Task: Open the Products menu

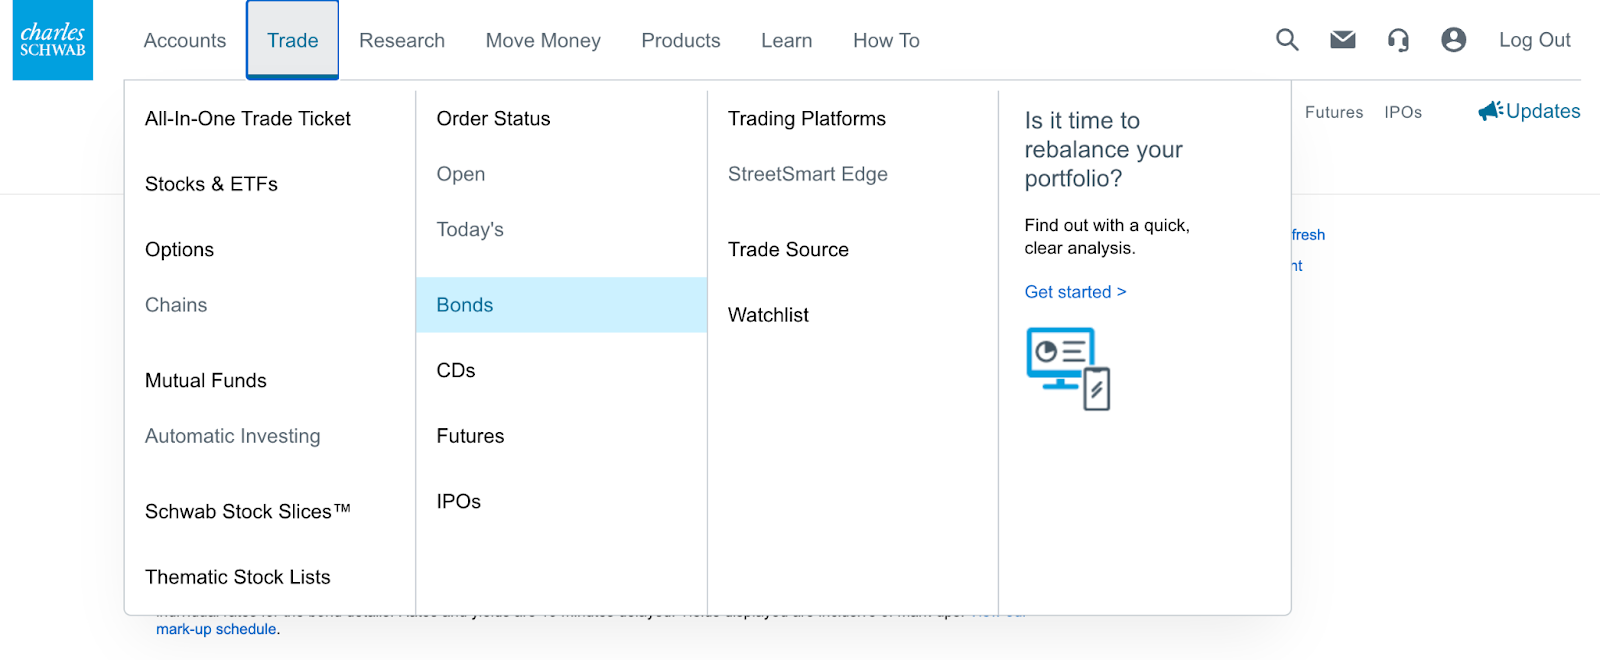Action: coord(681,41)
